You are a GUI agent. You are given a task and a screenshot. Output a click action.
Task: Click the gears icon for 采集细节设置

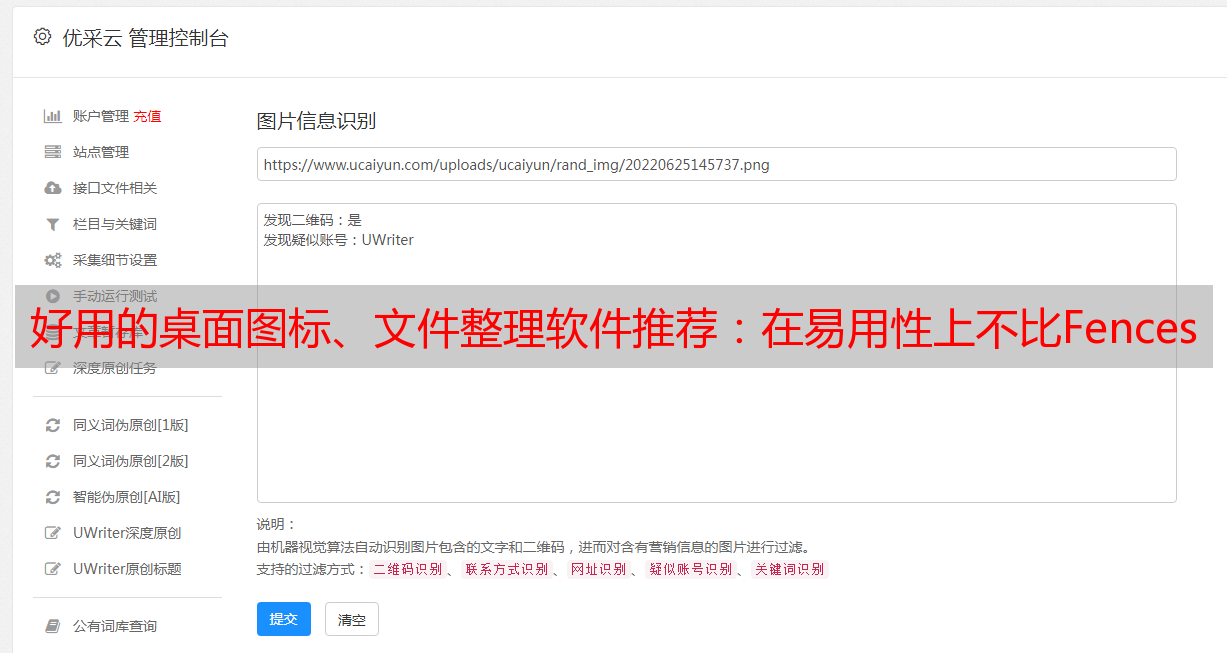click(x=53, y=260)
